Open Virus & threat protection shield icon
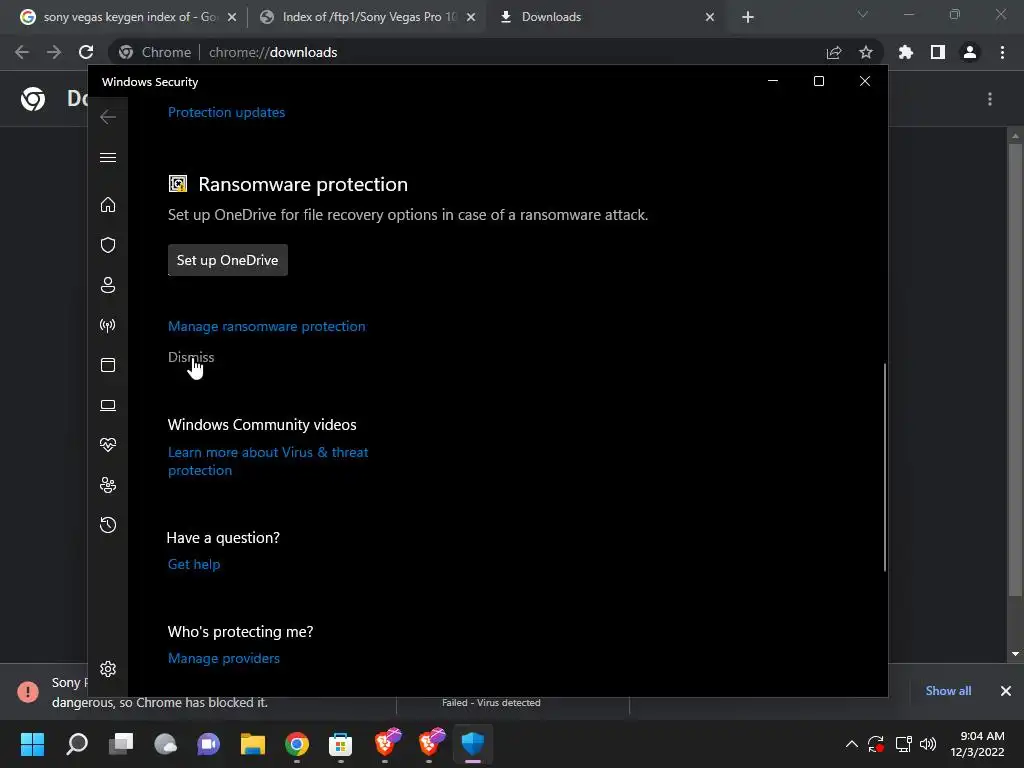Viewport: 1024px width, 768px height. pos(108,245)
